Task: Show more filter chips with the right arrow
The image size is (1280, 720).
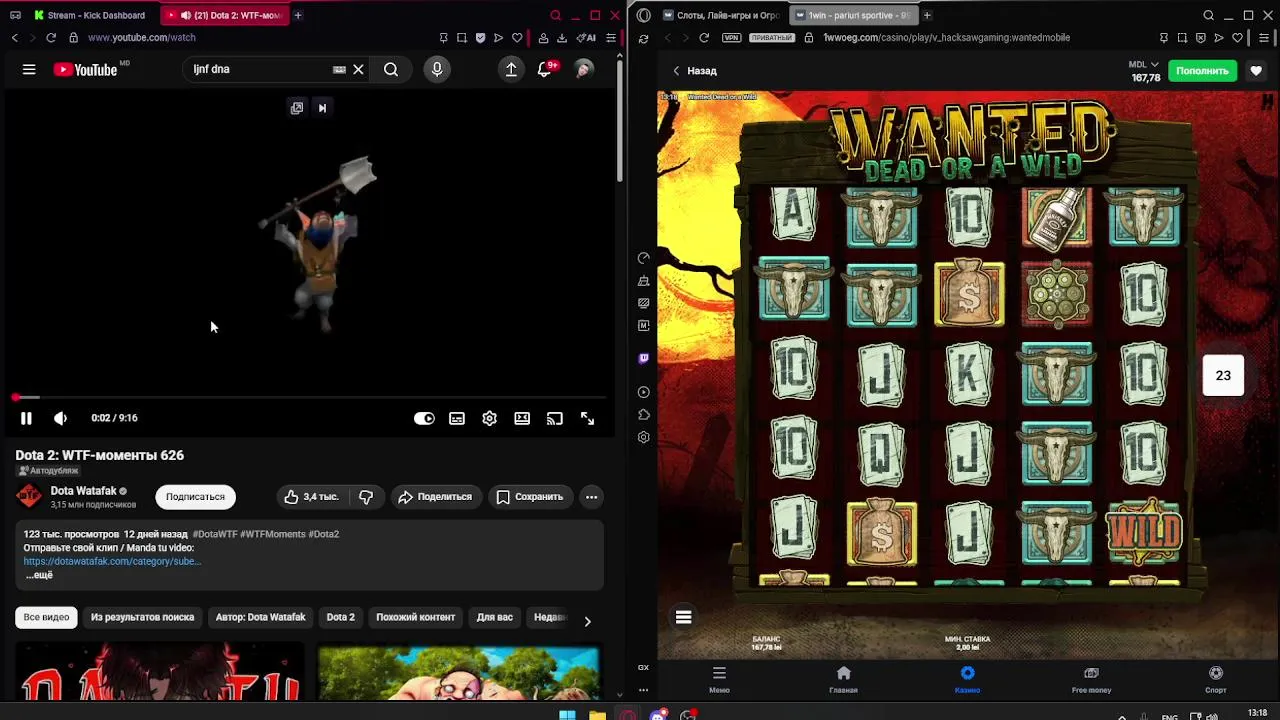Action: (x=587, y=621)
